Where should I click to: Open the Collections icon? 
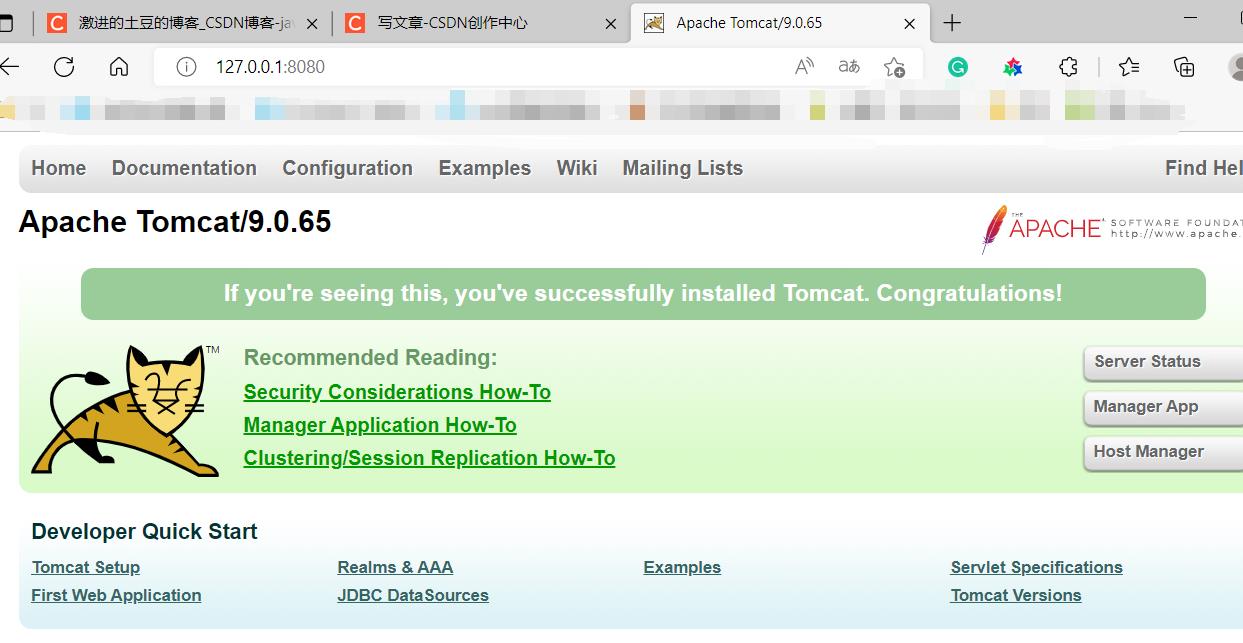(x=1184, y=67)
